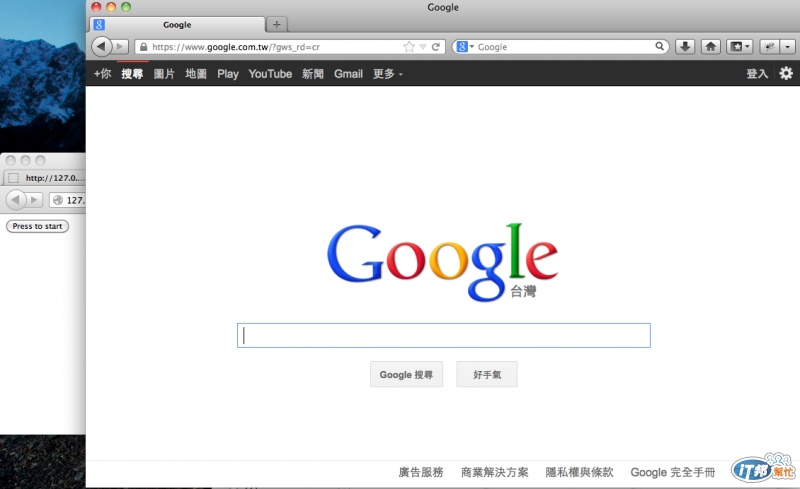Click the address bar URL

(x=236, y=47)
